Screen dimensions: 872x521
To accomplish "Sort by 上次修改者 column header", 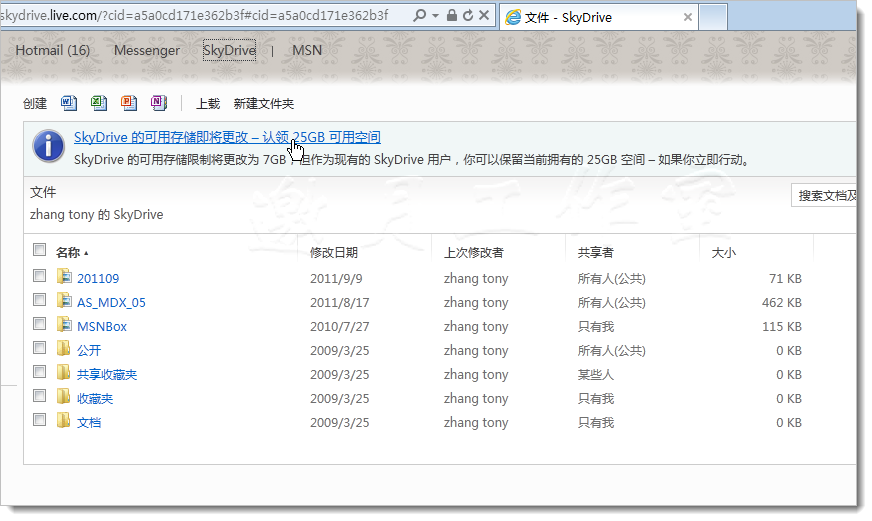I will coord(473,252).
